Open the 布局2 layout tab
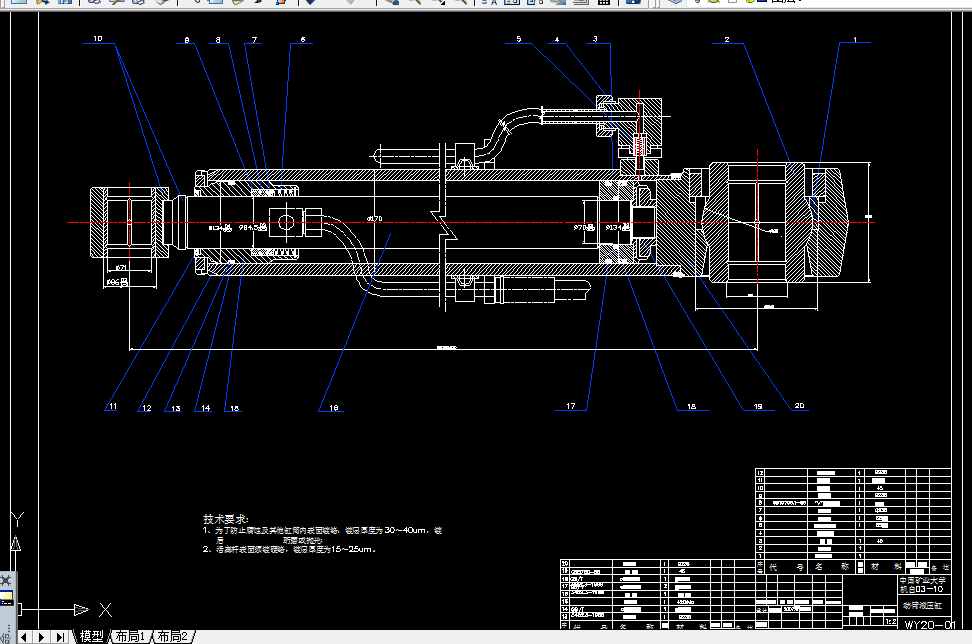 (172, 637)
